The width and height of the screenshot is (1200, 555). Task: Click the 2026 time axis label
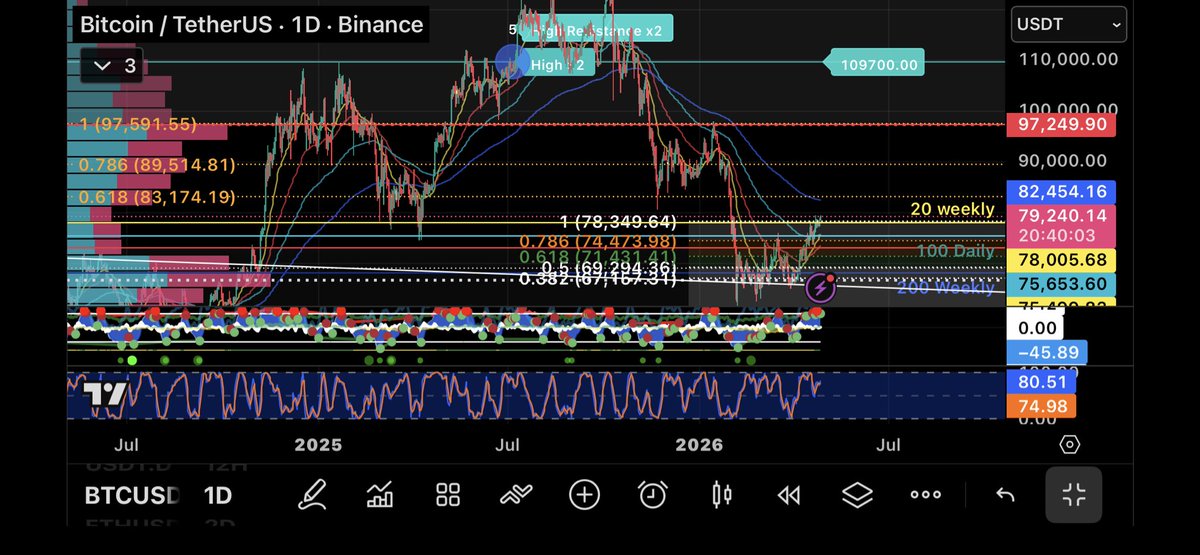(x=699, y=445)
